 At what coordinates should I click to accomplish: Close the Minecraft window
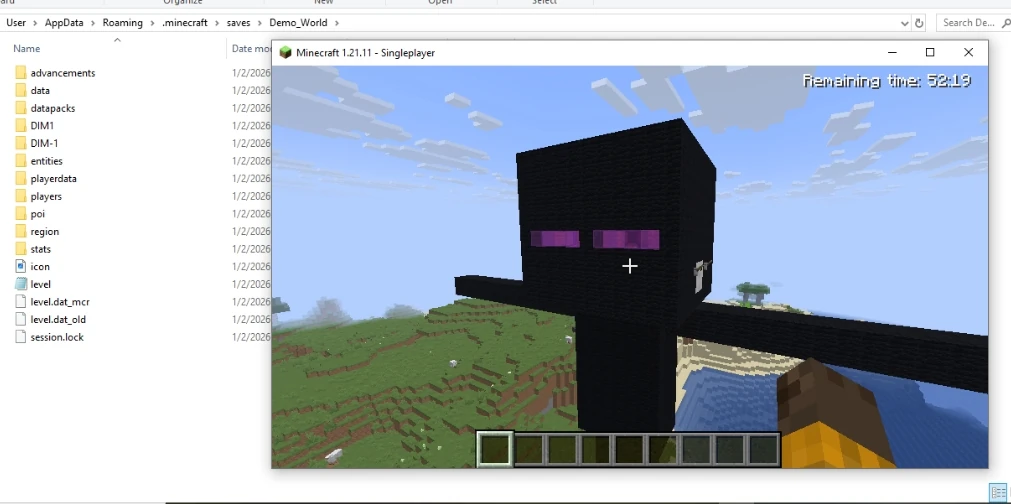point(968,53)
